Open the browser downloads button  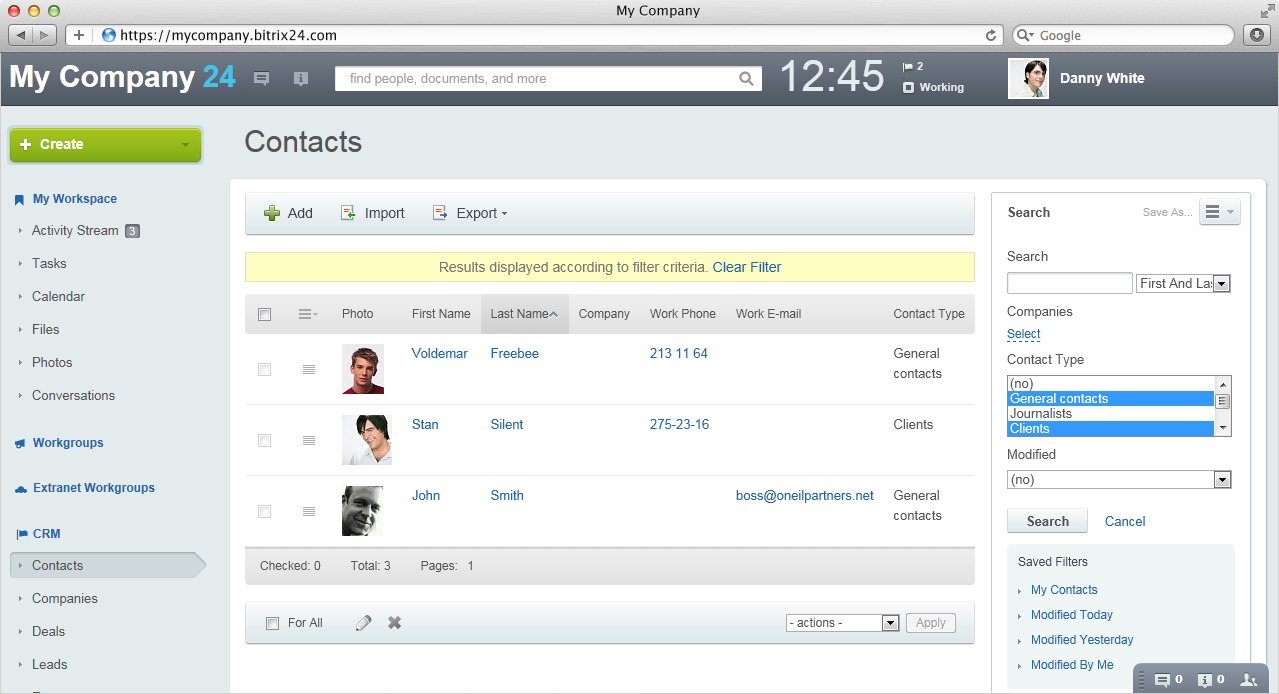(x=1258, y=35)
